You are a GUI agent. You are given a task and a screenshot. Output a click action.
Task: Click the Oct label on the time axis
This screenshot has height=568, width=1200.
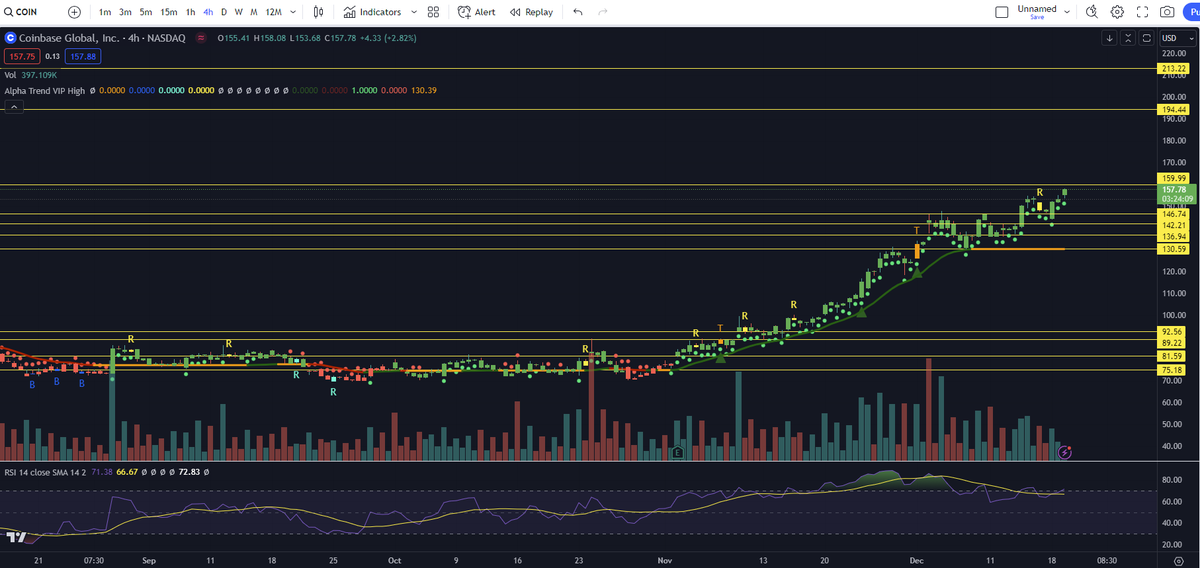(x=393, y=561)
